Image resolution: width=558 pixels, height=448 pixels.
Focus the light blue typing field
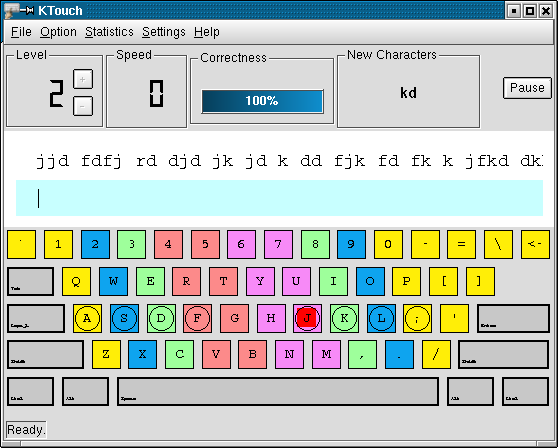pyautogui.click(x=279, y=198)
